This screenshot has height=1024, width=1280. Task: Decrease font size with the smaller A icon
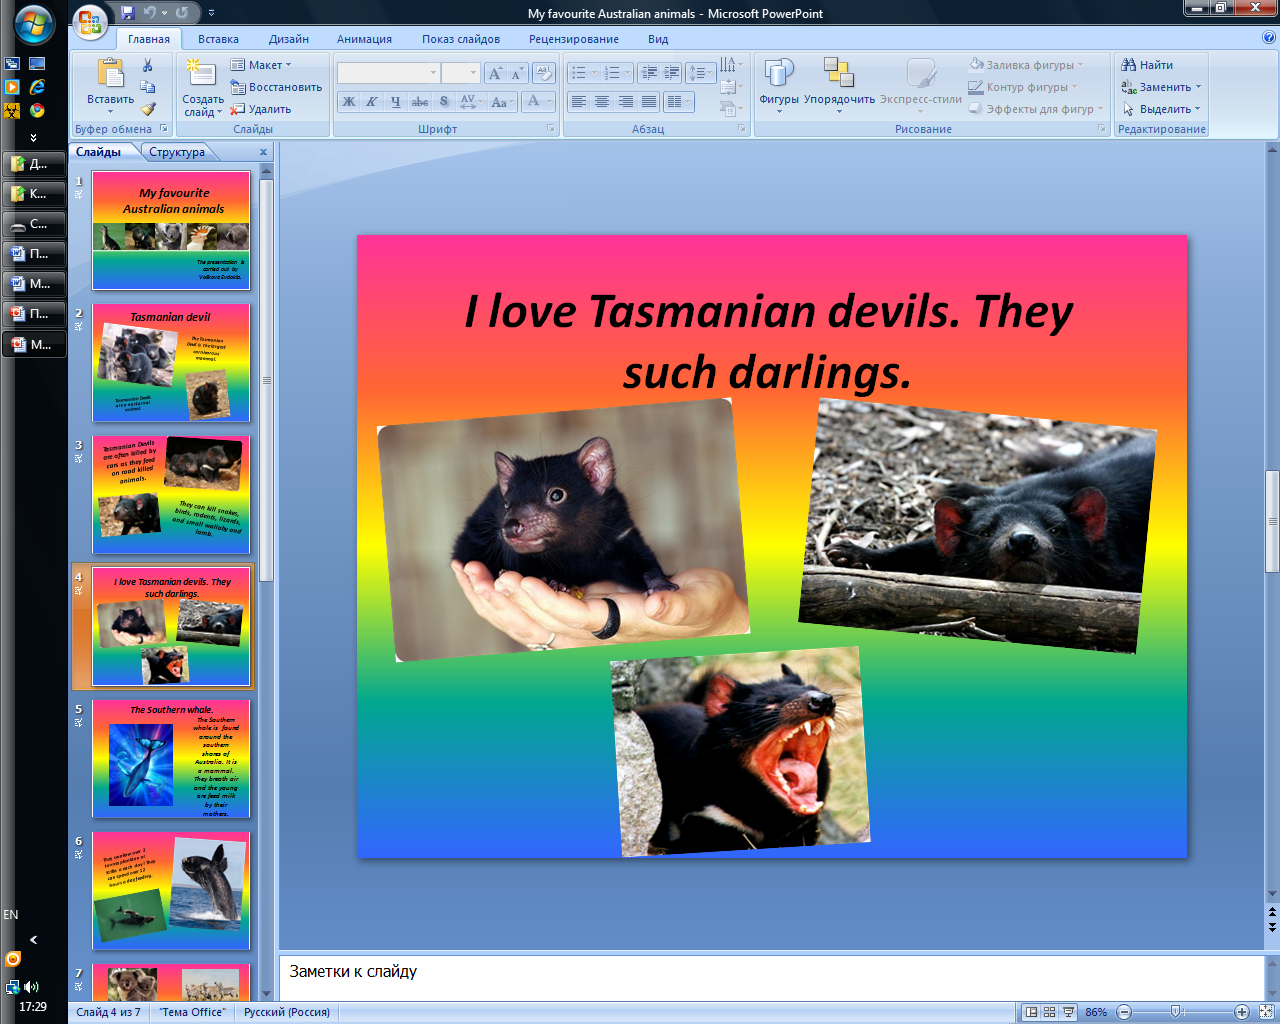tap(517, 73)
